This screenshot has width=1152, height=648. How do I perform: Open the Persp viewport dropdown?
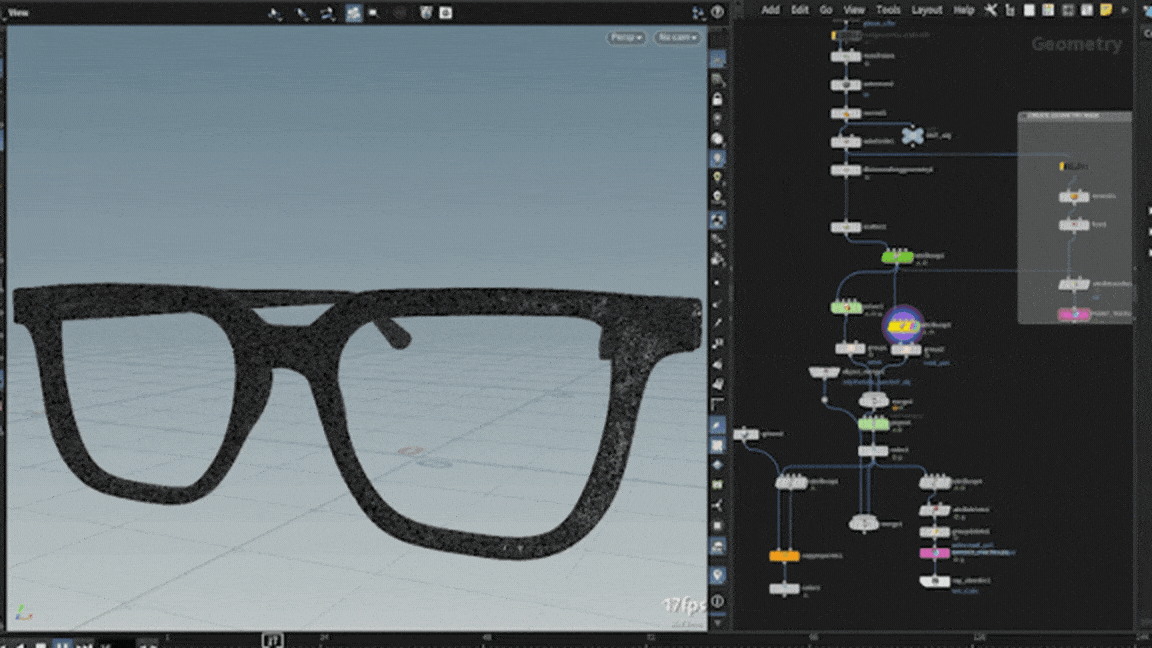[x=626, y=38]
